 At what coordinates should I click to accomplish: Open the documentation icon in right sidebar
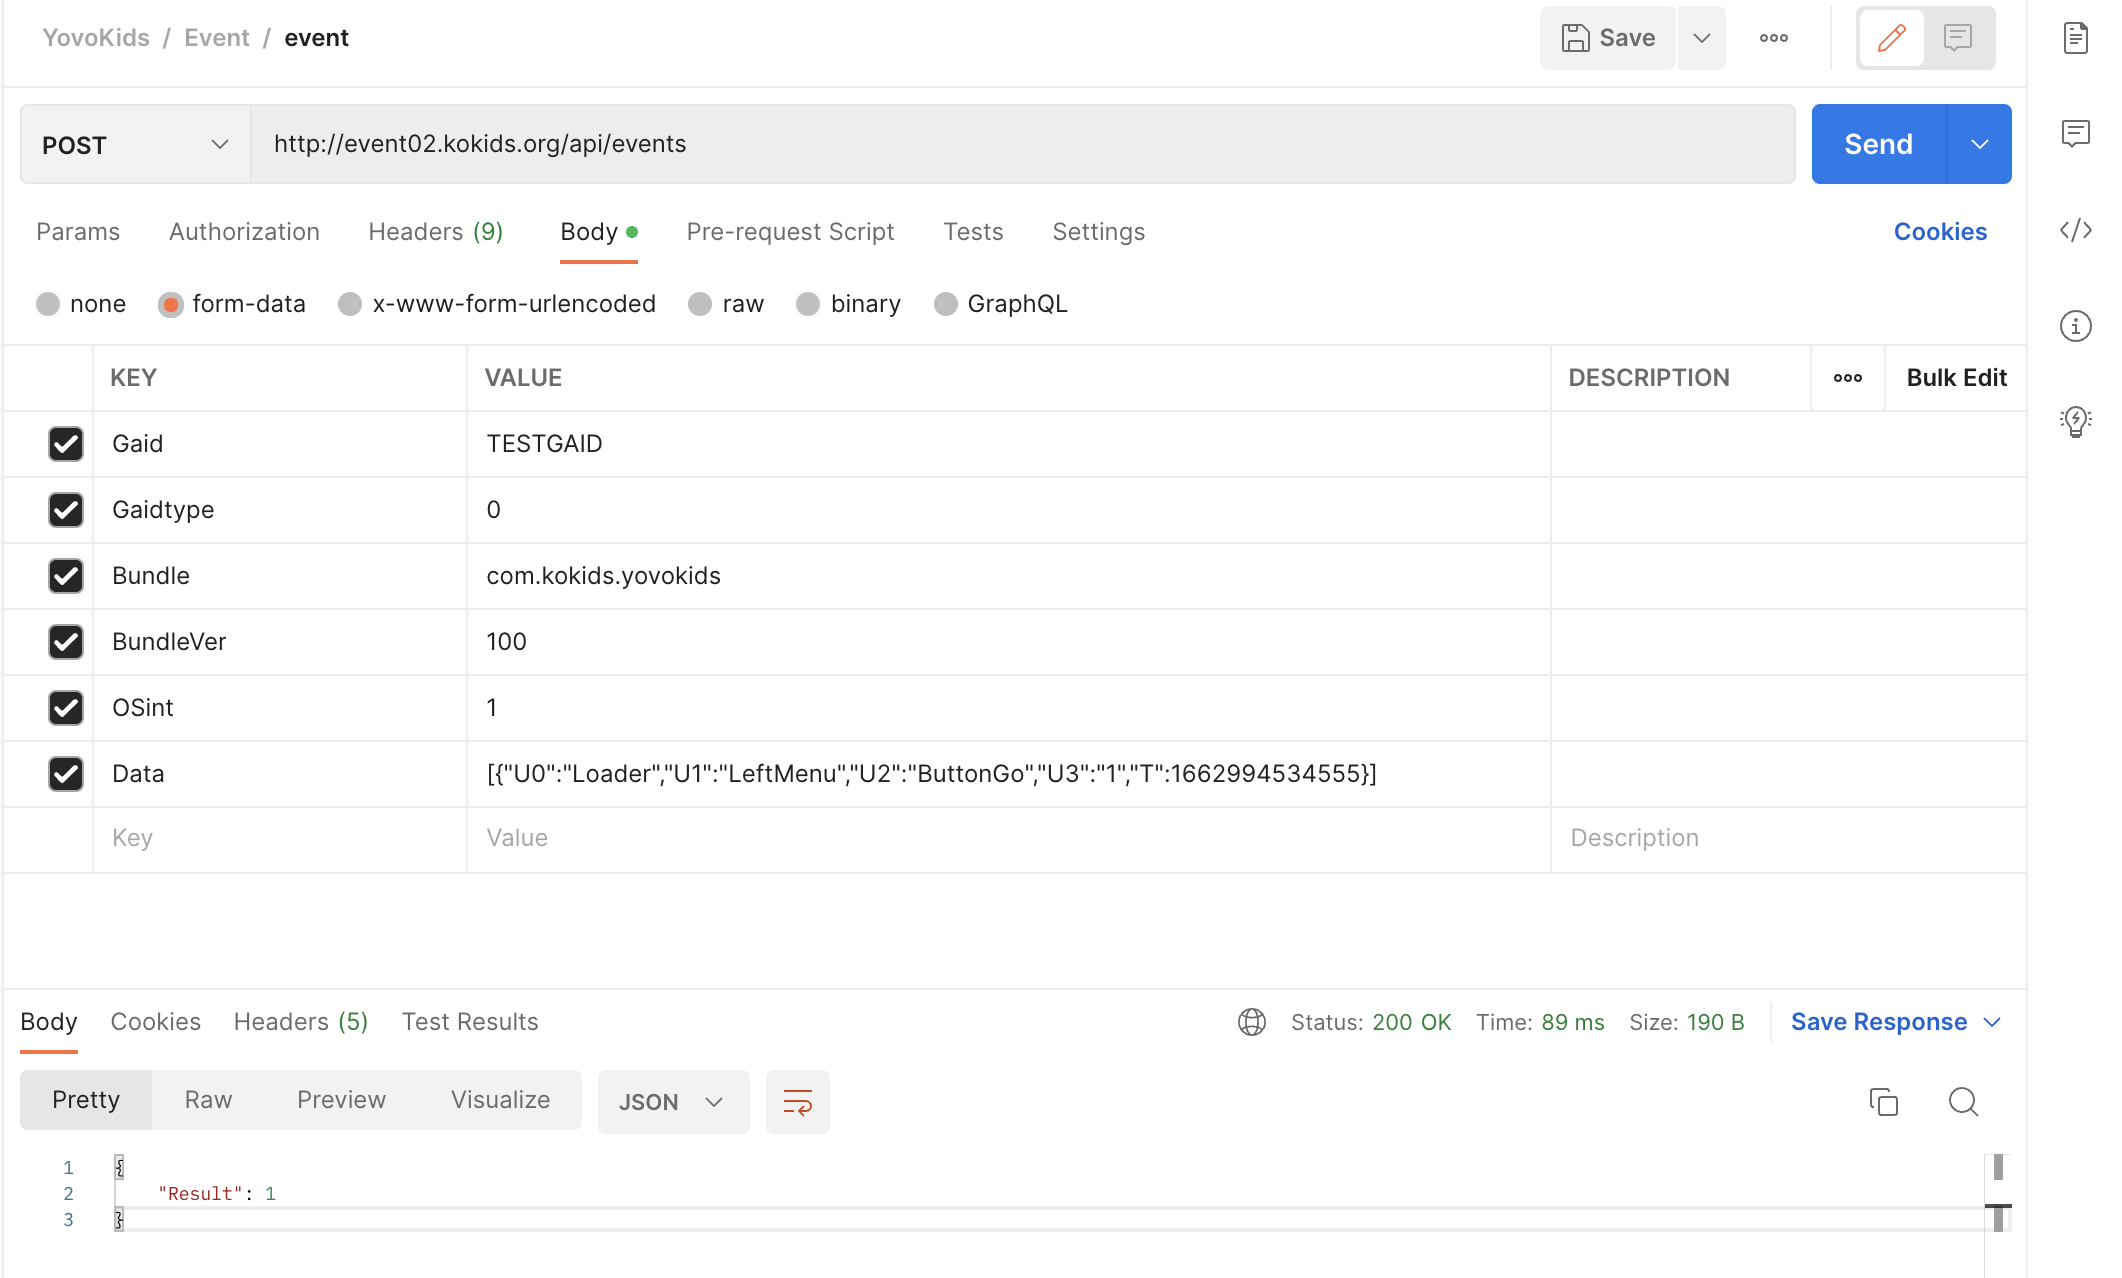pos(2075,39)
